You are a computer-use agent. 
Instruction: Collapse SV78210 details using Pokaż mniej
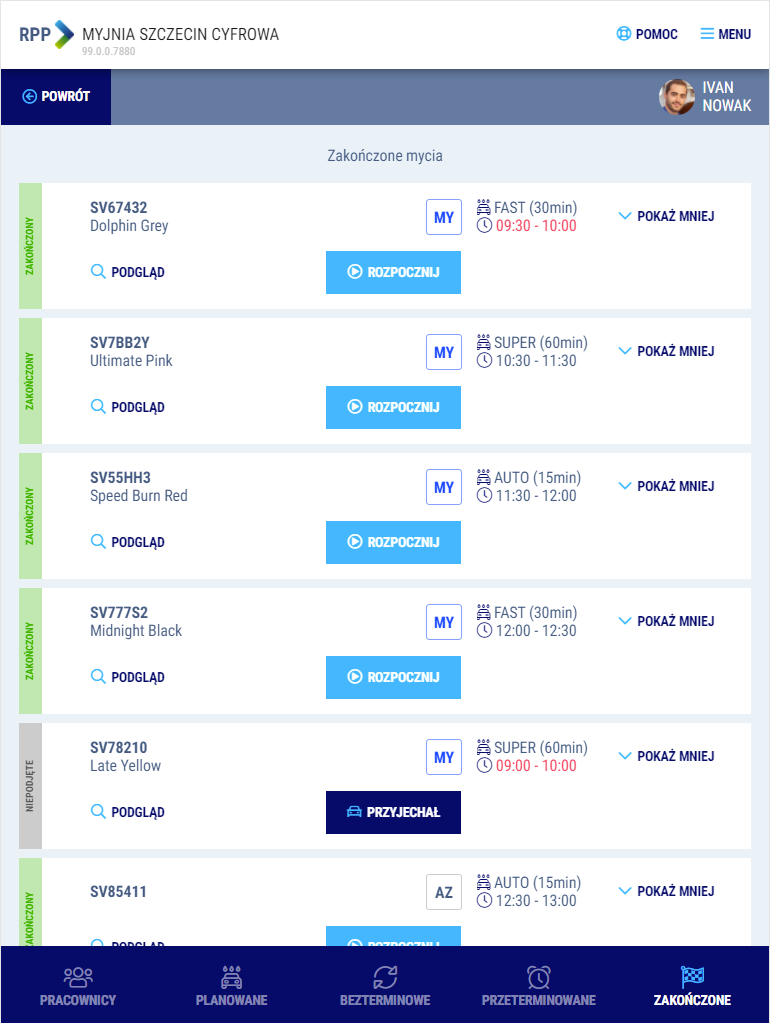point(666,756)
